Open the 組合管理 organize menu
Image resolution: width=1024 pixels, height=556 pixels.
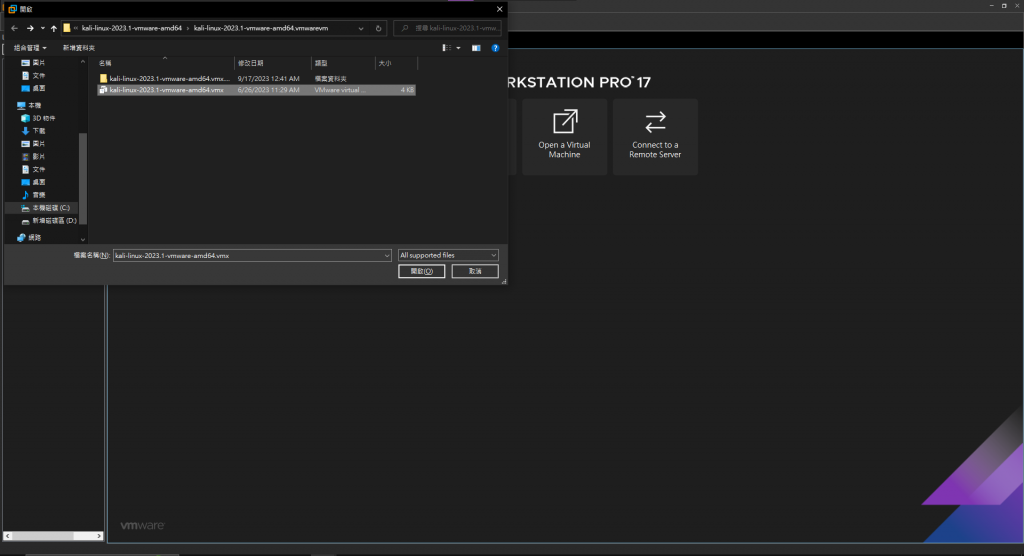[x=30, y=48]
